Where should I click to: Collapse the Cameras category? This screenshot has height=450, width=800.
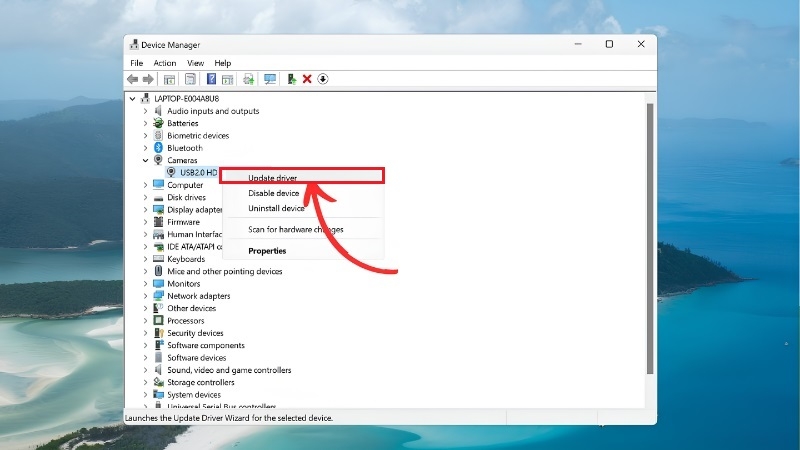tap(145, 160)
